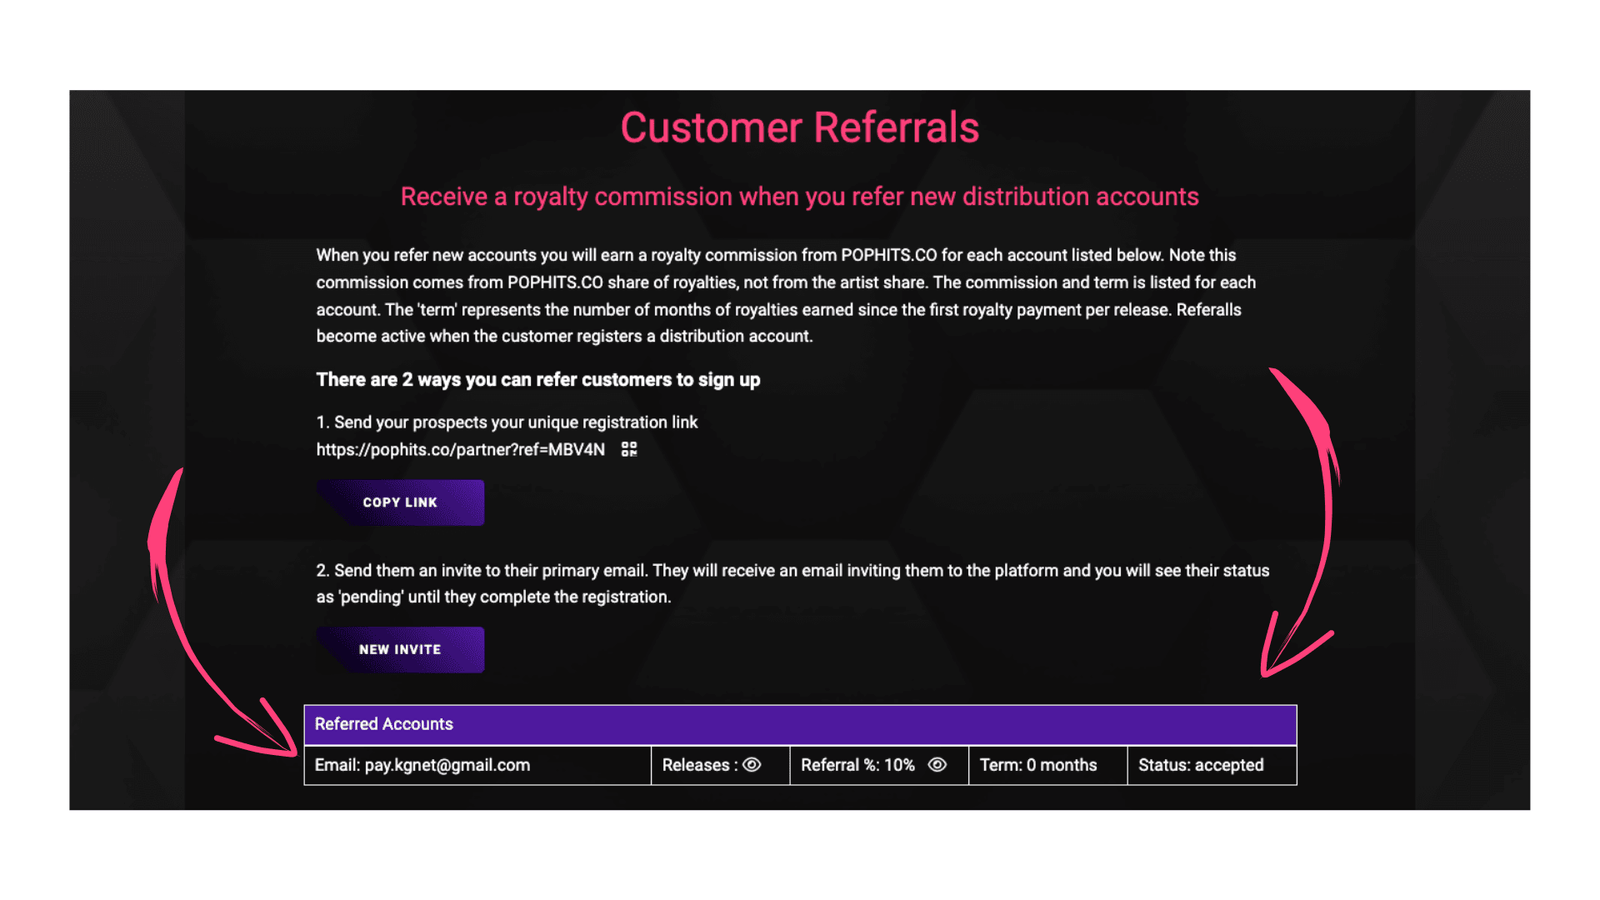Viewport: 1600px width, 900px height.
Task: Click the QR code icon beside registration link
Action: (x=629, y=449)
